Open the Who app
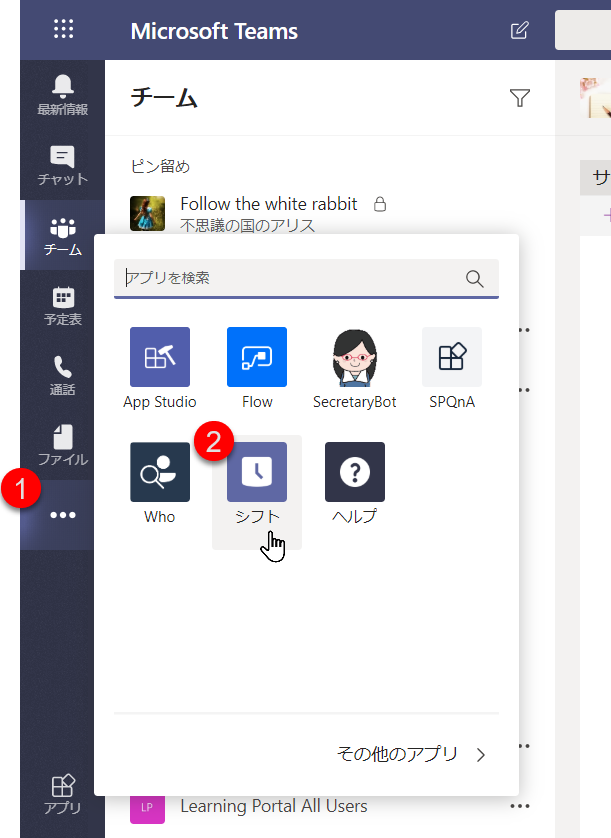 tap(160, 484)
